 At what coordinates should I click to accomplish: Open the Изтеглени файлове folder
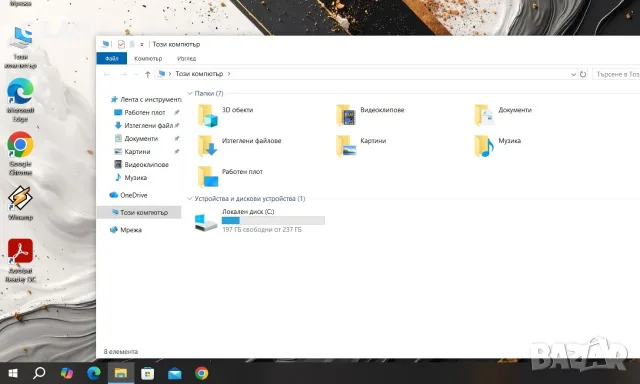pyautogui.click(x=239, y=146)
